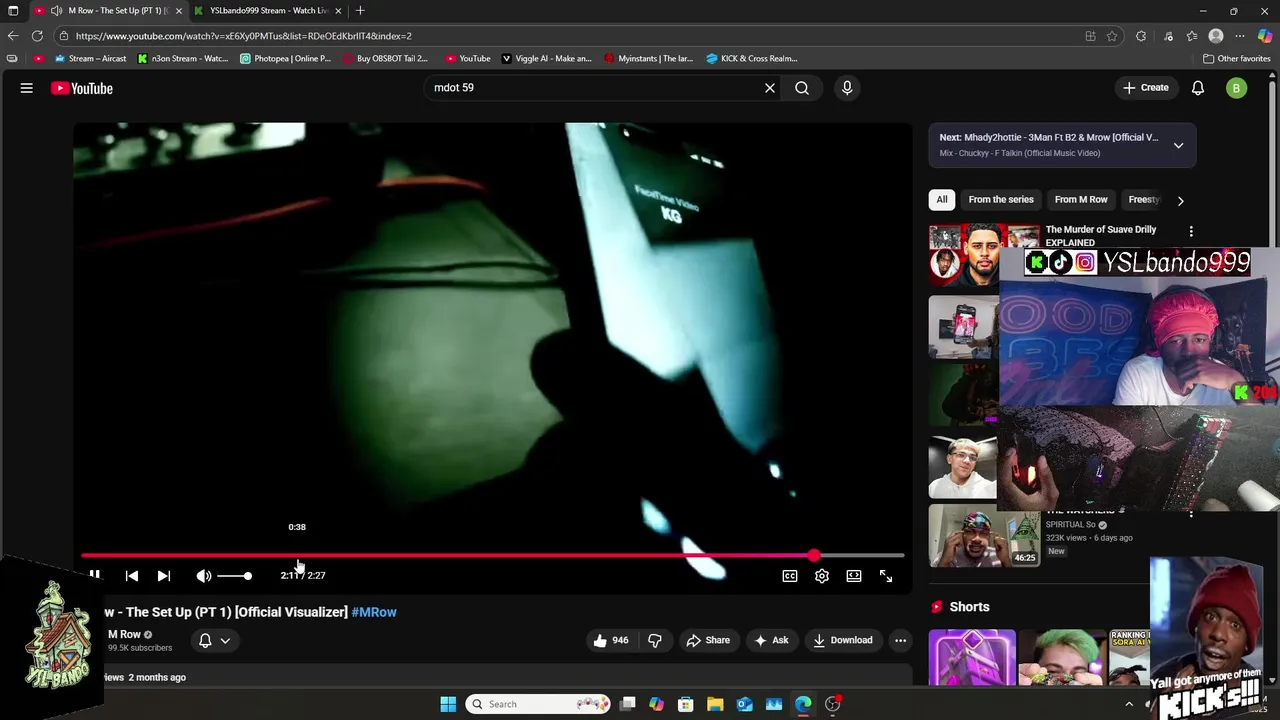Open Other favorites folder
This screenshot has height=720, width=1280.
[1237, 59]
